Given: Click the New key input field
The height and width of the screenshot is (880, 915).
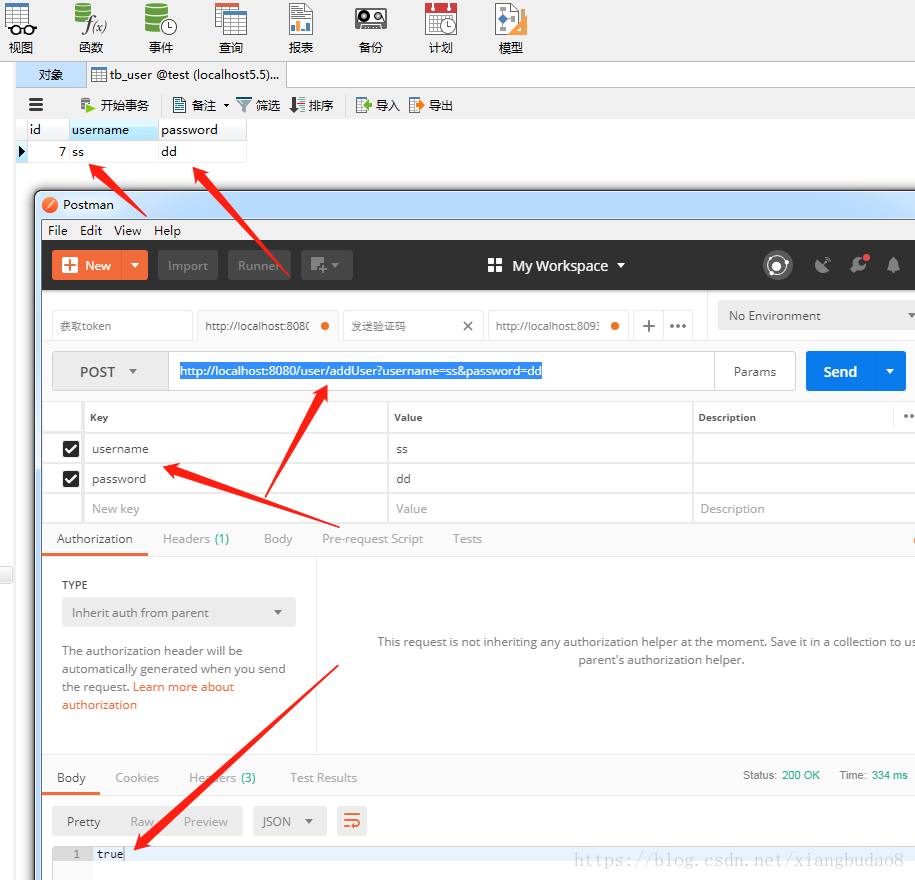Looking at the screenshot, I should coord(236,509).
